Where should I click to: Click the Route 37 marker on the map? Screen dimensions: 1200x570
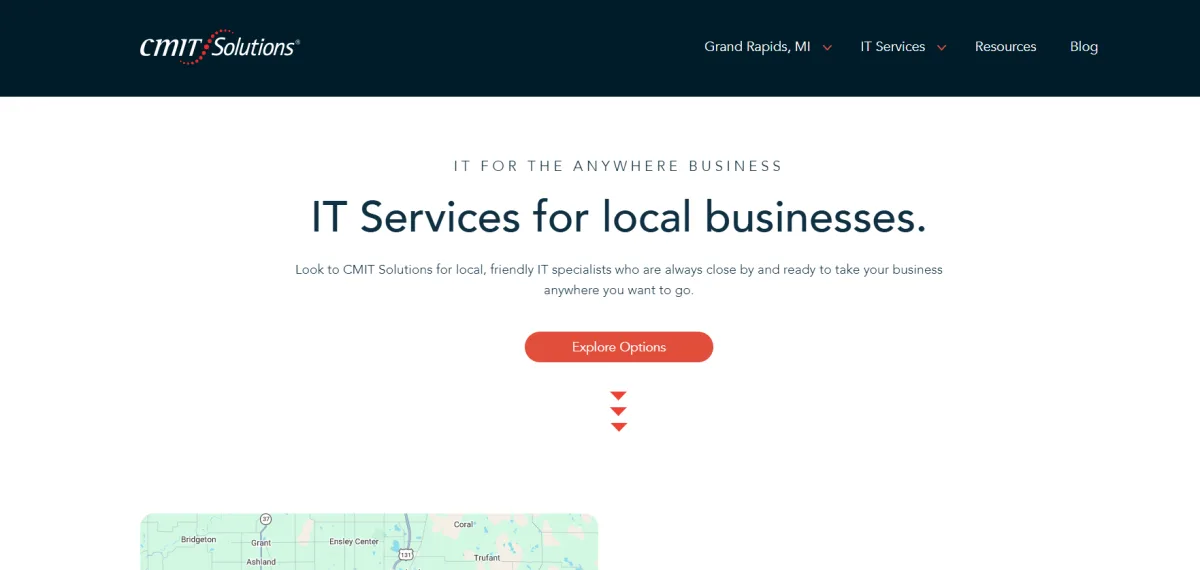pos(265,520)
